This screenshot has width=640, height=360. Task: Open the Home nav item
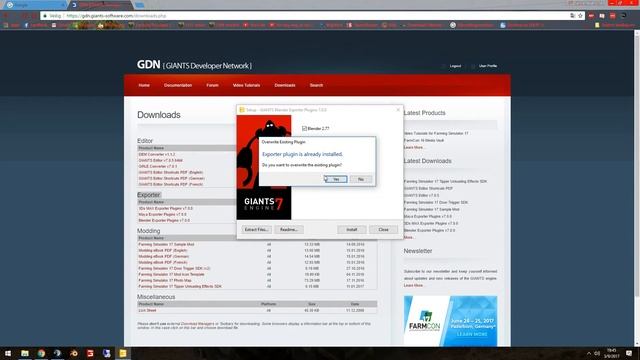[x=144, y=85]
